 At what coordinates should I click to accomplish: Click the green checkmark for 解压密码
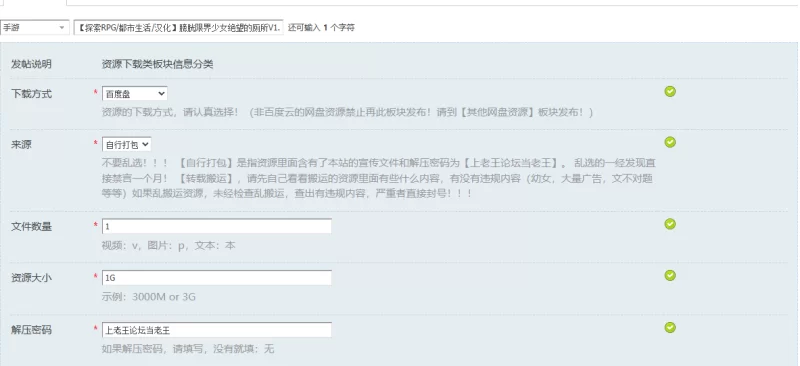670,327
